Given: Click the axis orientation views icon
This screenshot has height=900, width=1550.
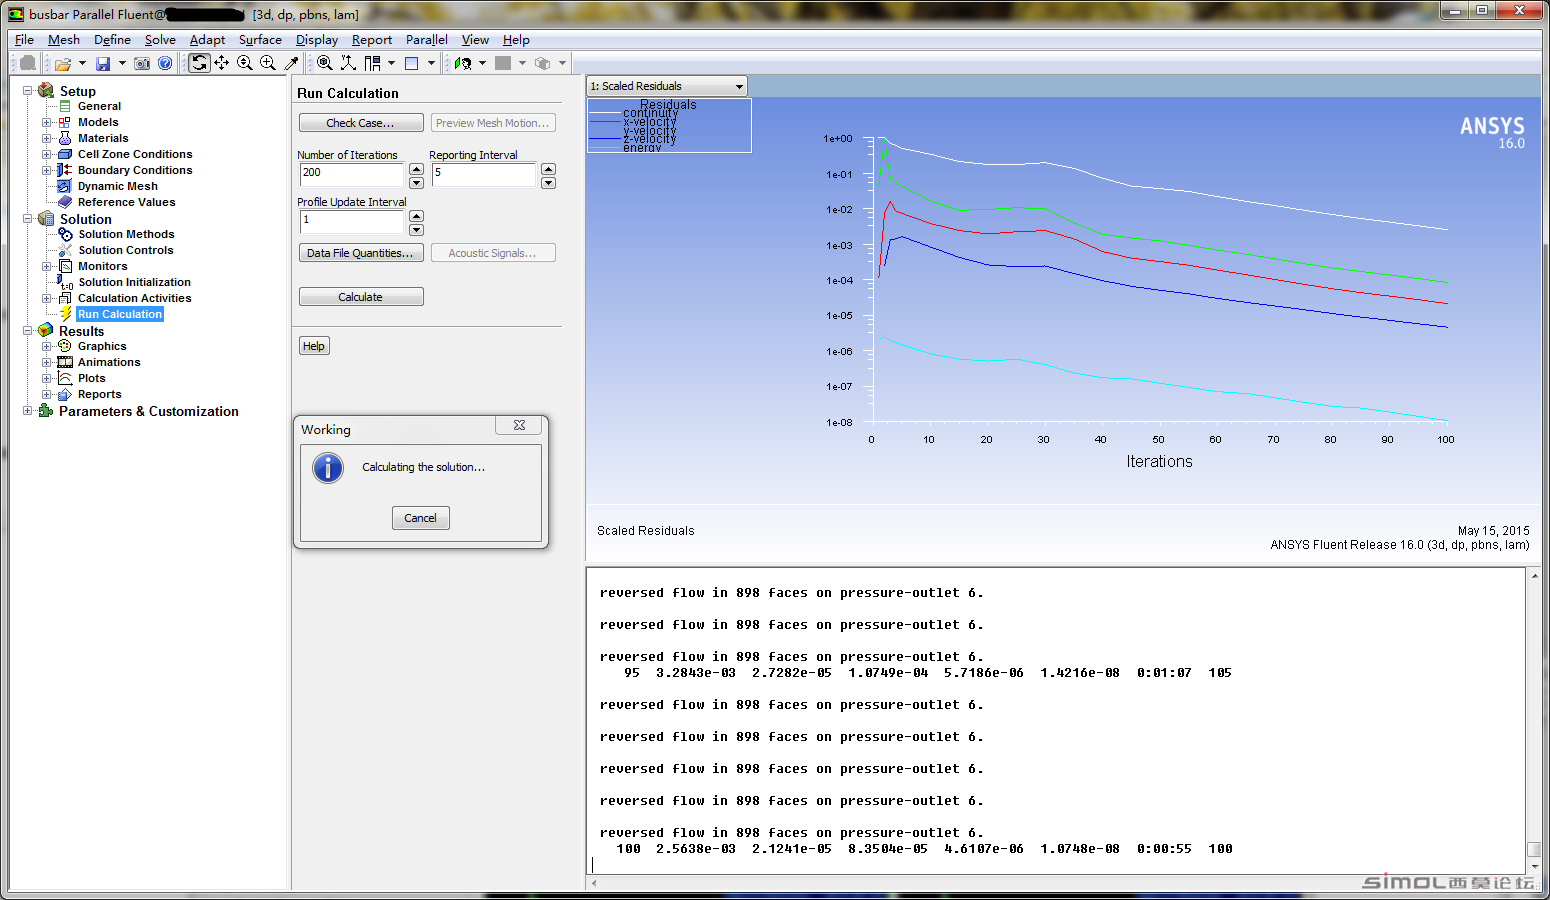Looking at the screenshot, I should click(348, 63).
